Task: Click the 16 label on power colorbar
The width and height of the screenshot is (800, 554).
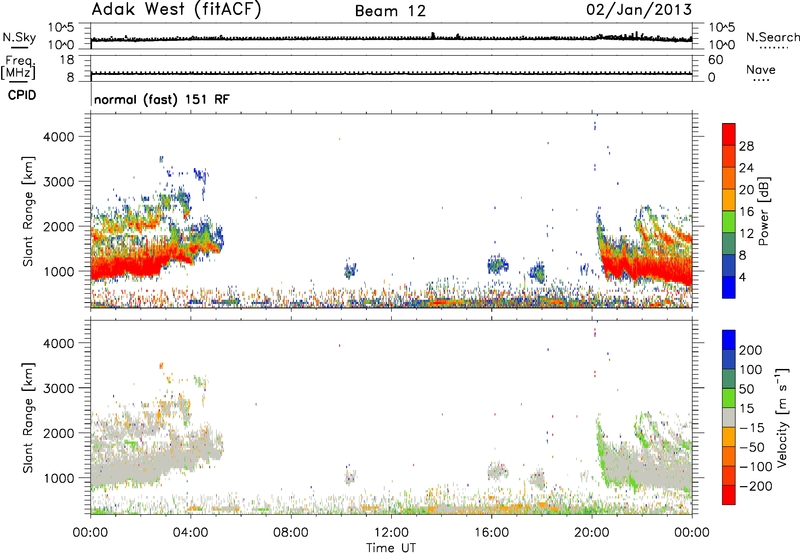Action: click(x=746, y=212)
